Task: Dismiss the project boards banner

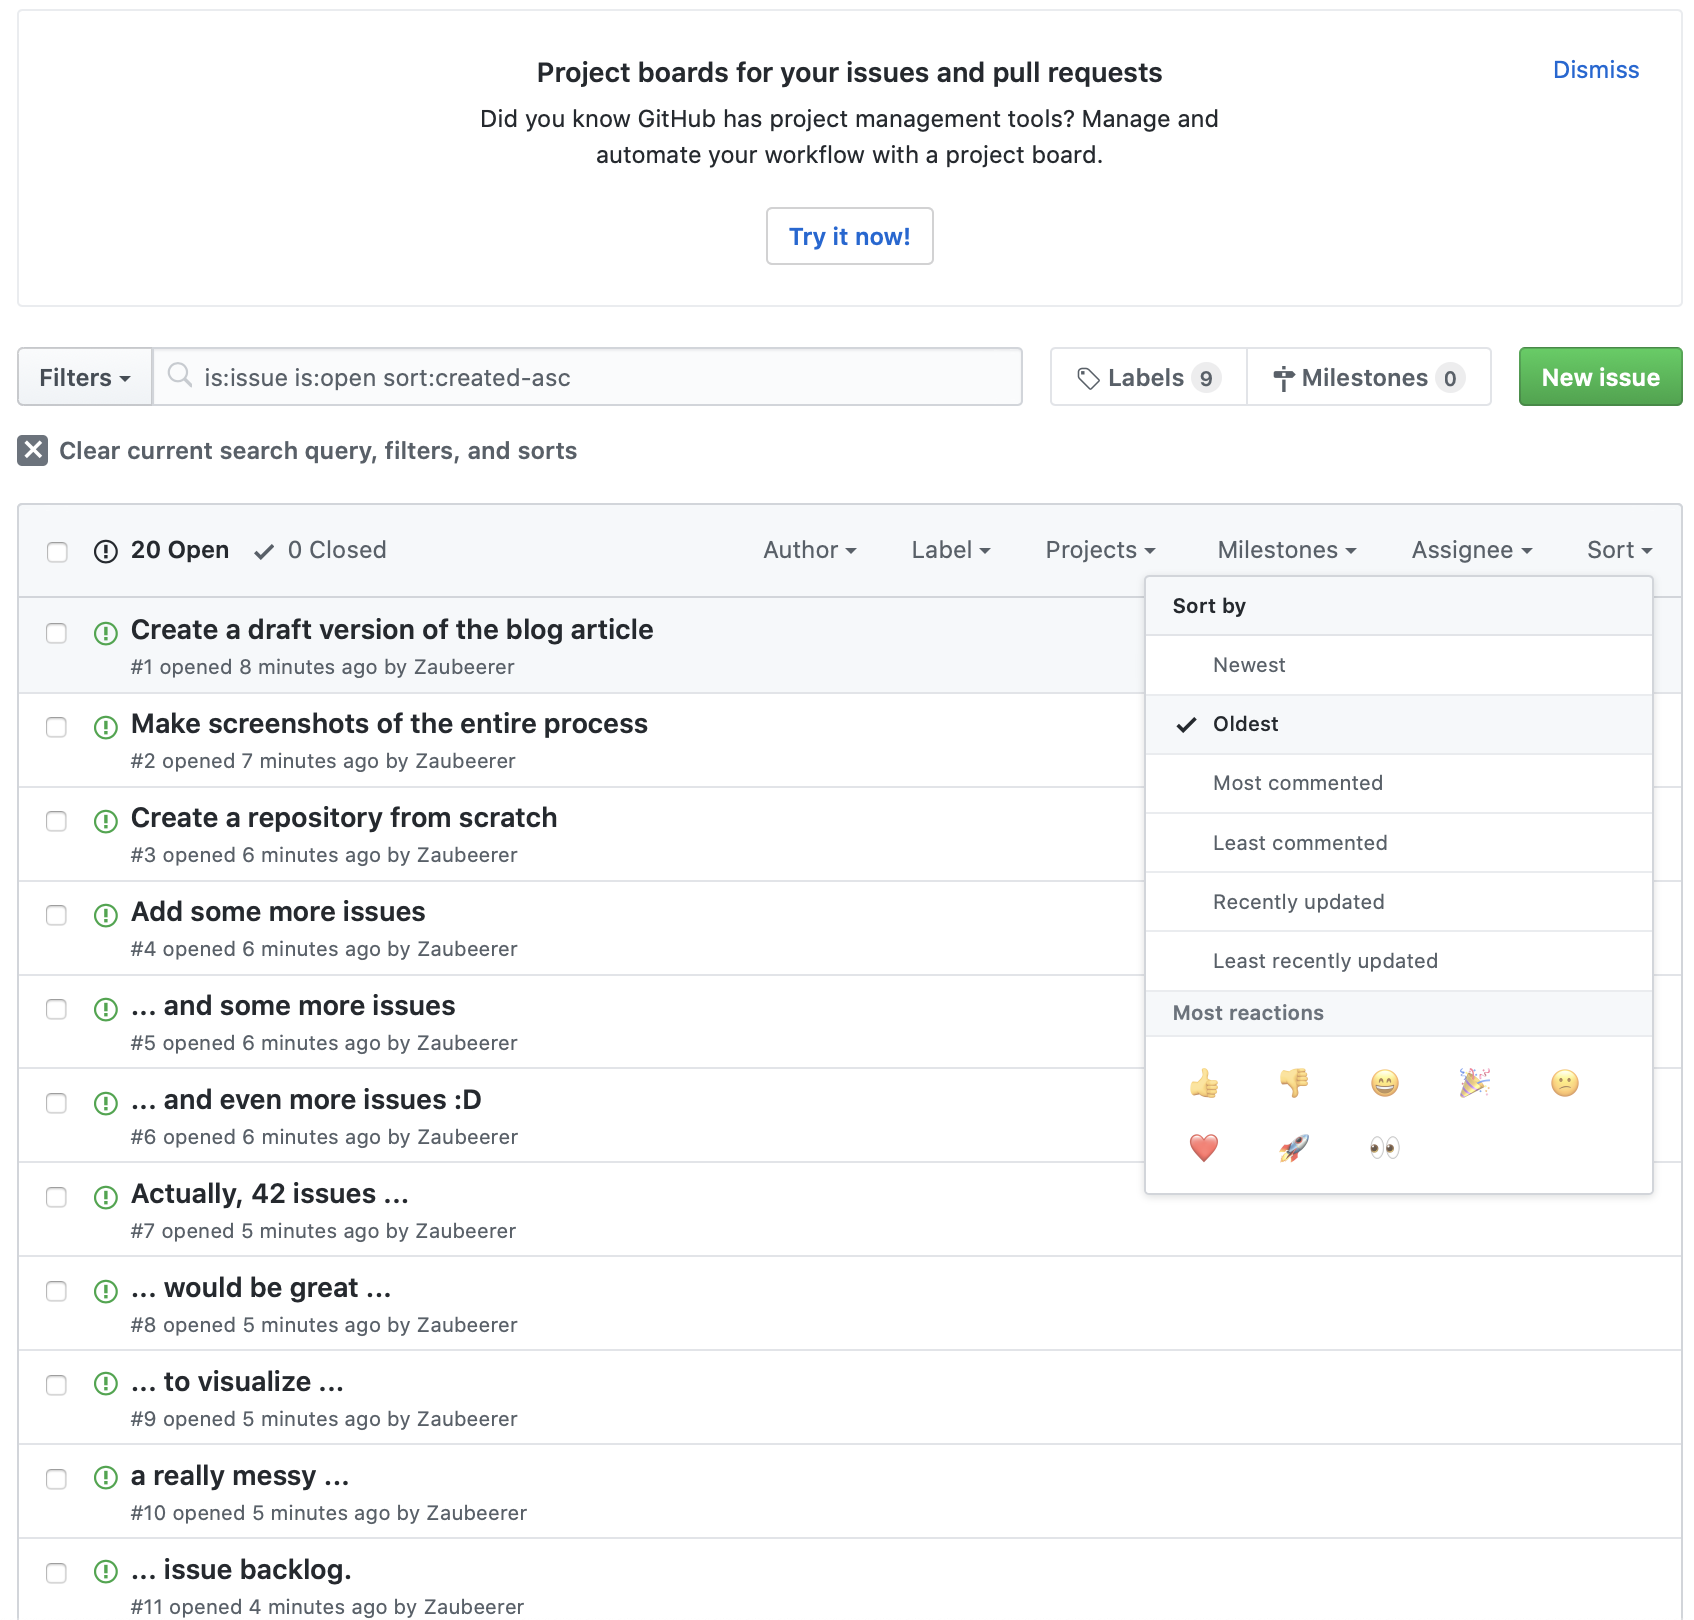Action: (x=1595, y=70)
